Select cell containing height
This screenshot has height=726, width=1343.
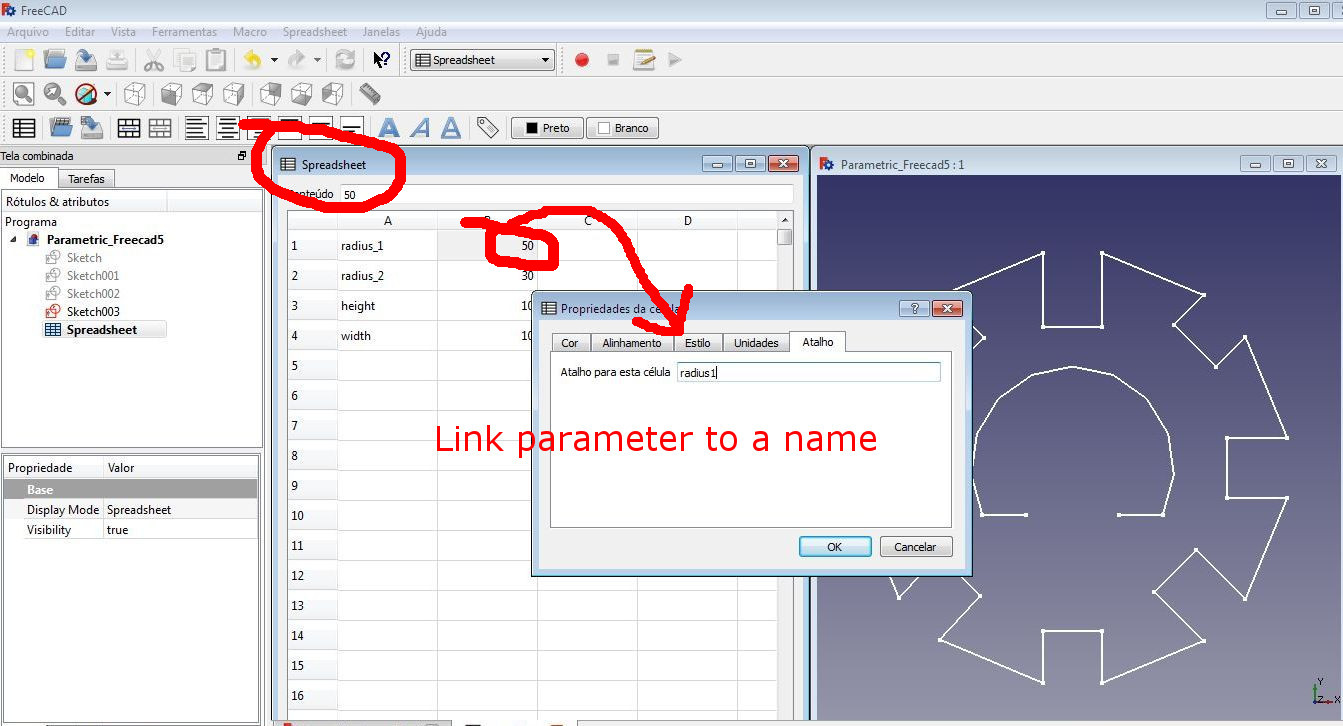coord(387,306)
